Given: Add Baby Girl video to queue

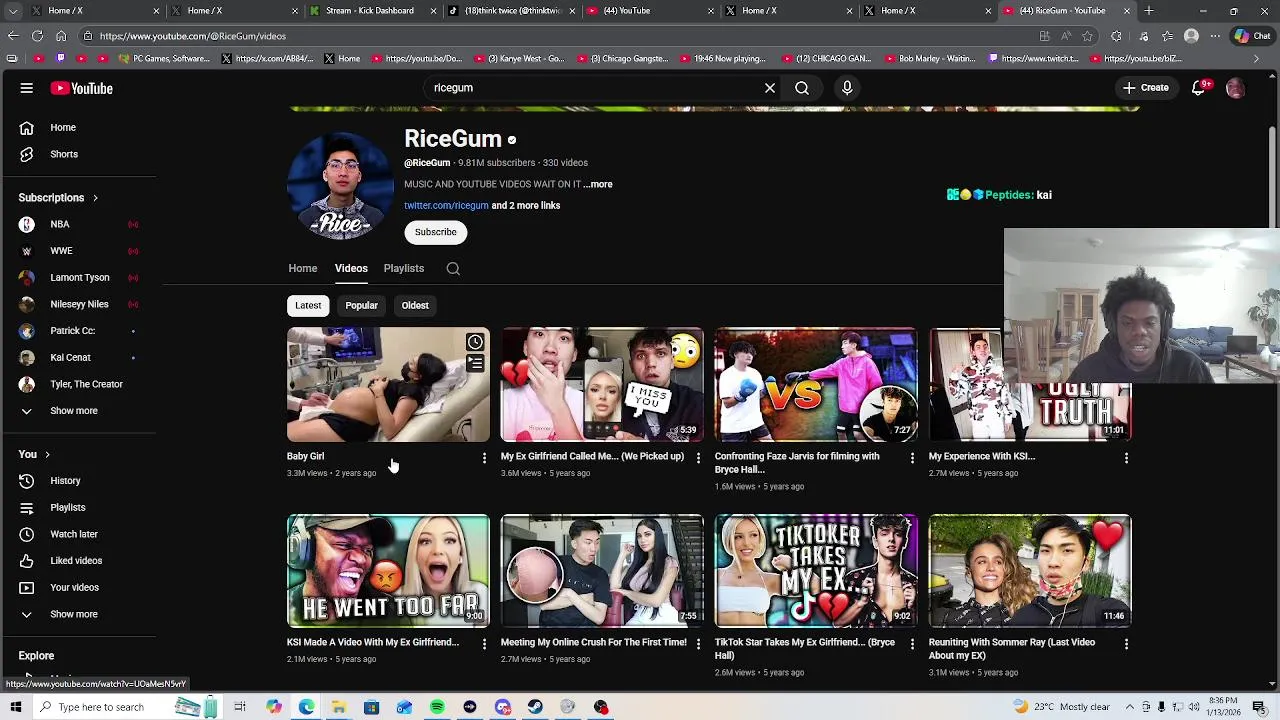Looking at the screenshot, I should 475,364.
